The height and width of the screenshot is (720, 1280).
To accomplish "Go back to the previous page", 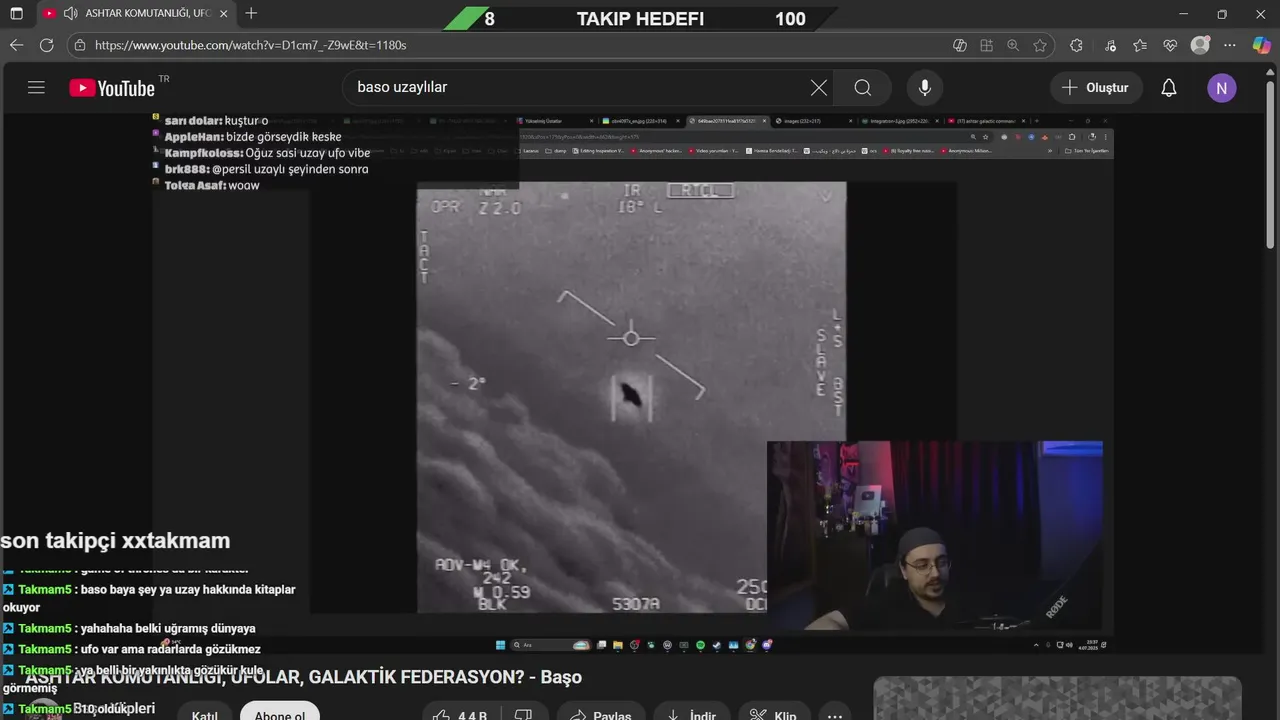I will tap(16, 45).
